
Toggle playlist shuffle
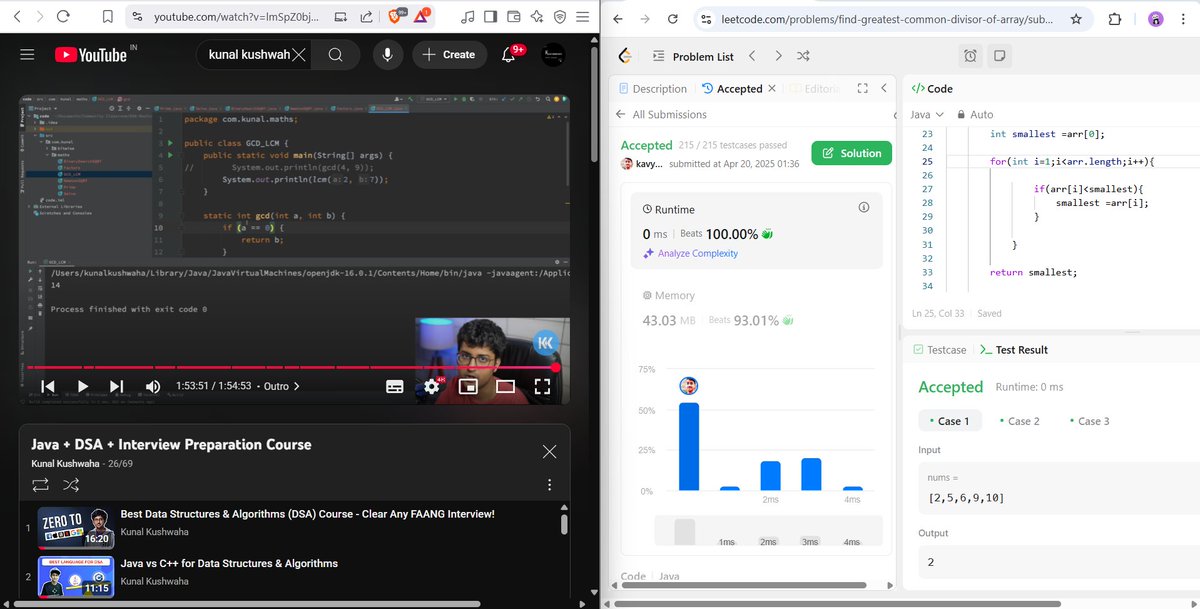[72, 485]
